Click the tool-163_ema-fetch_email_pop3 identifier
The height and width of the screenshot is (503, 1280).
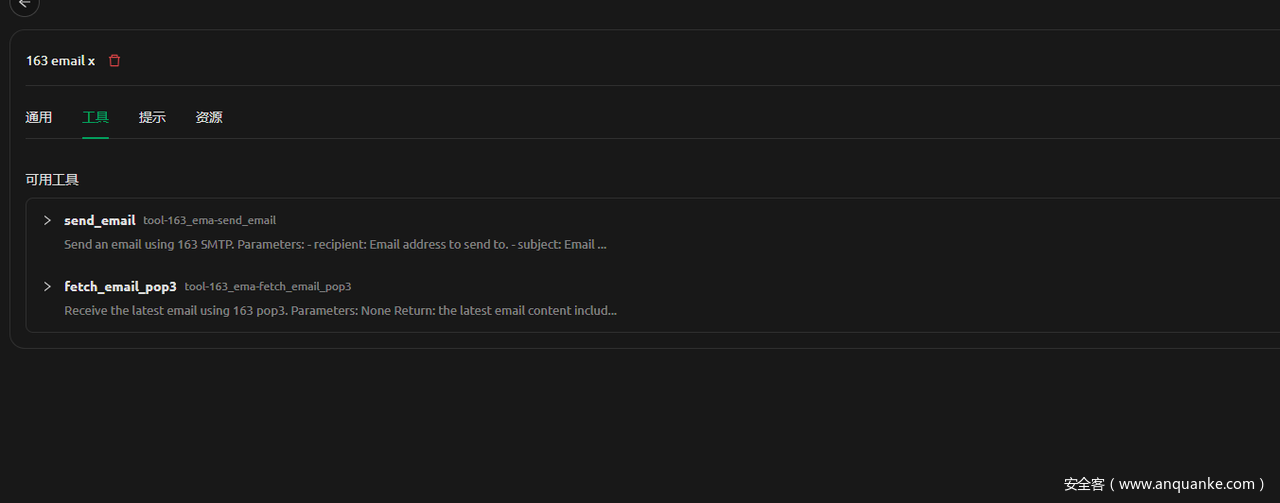tap(268, 287)
